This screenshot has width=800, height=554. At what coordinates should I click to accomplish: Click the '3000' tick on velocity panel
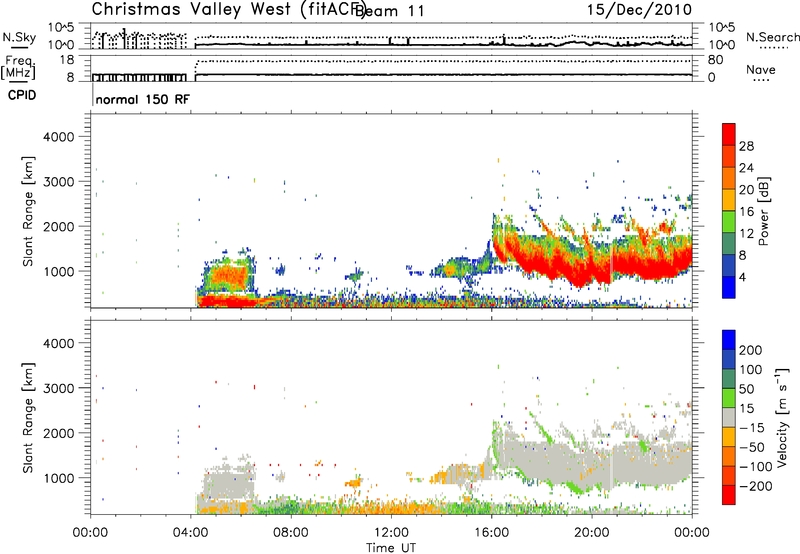click(58, 388)
